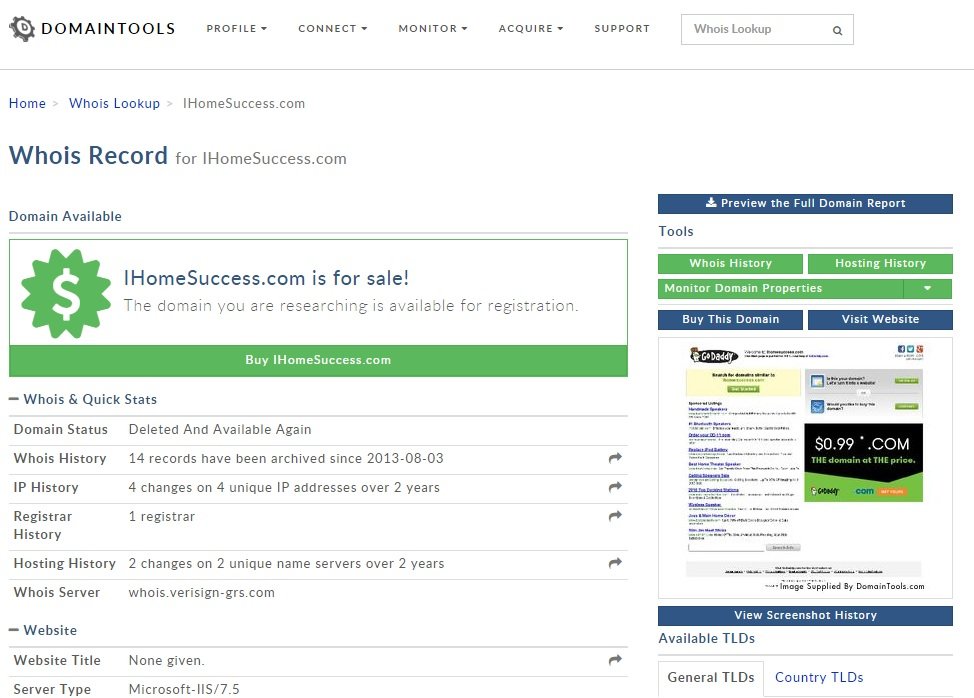Screen dimensions: 974x698
Task: Open the MONITOR dropdown menu
Action: pos(433,29)
